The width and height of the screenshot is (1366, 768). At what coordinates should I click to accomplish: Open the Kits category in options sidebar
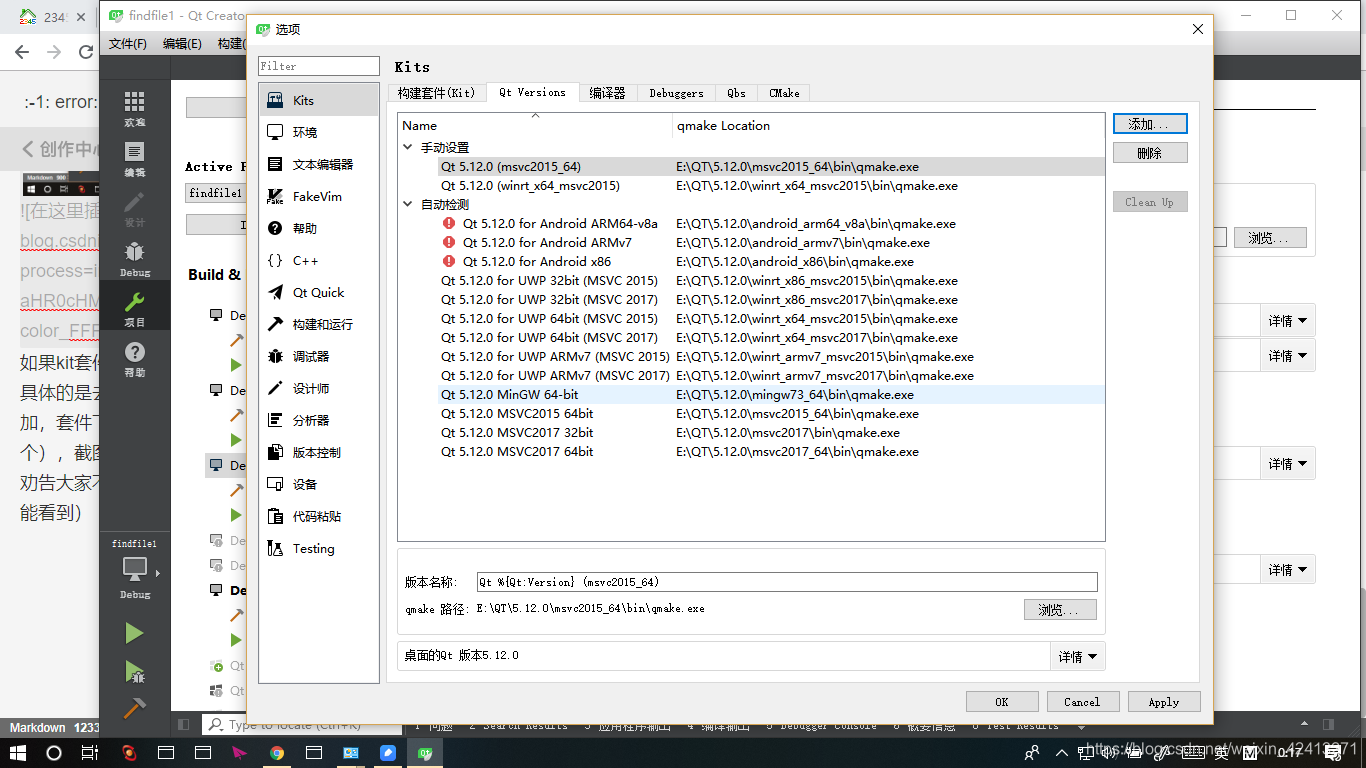click(318, 100)
